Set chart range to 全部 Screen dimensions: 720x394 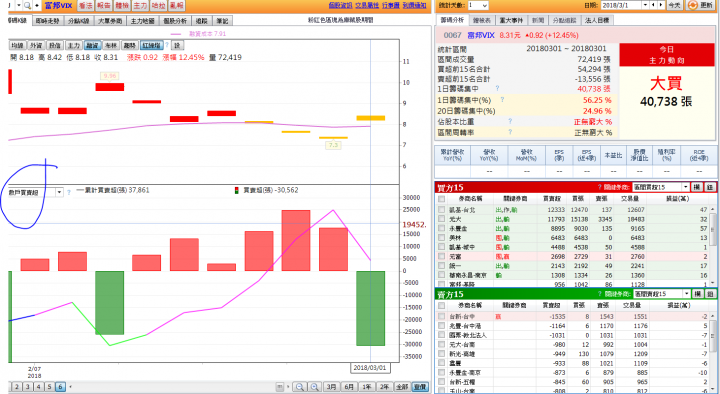point(402,387)
